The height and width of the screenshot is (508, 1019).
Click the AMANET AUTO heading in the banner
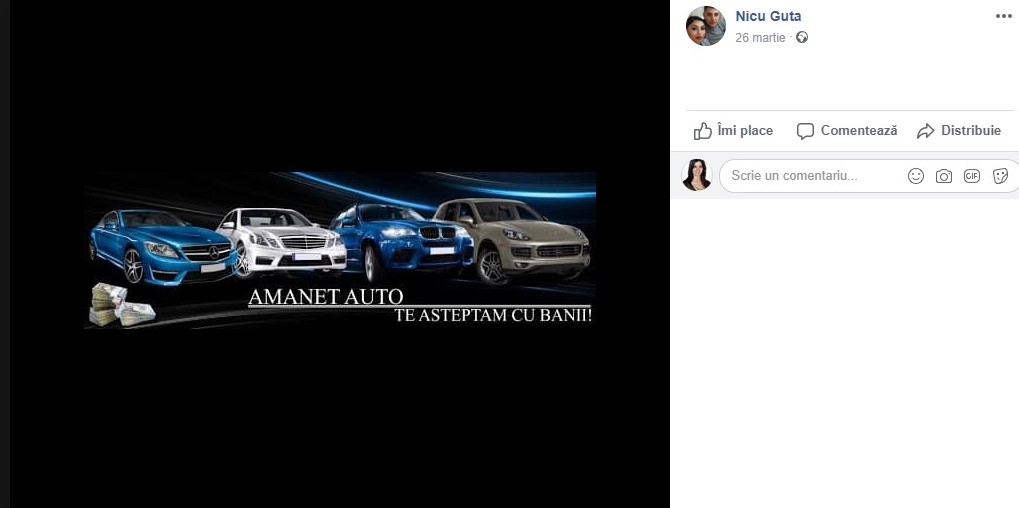click(326, 297)
